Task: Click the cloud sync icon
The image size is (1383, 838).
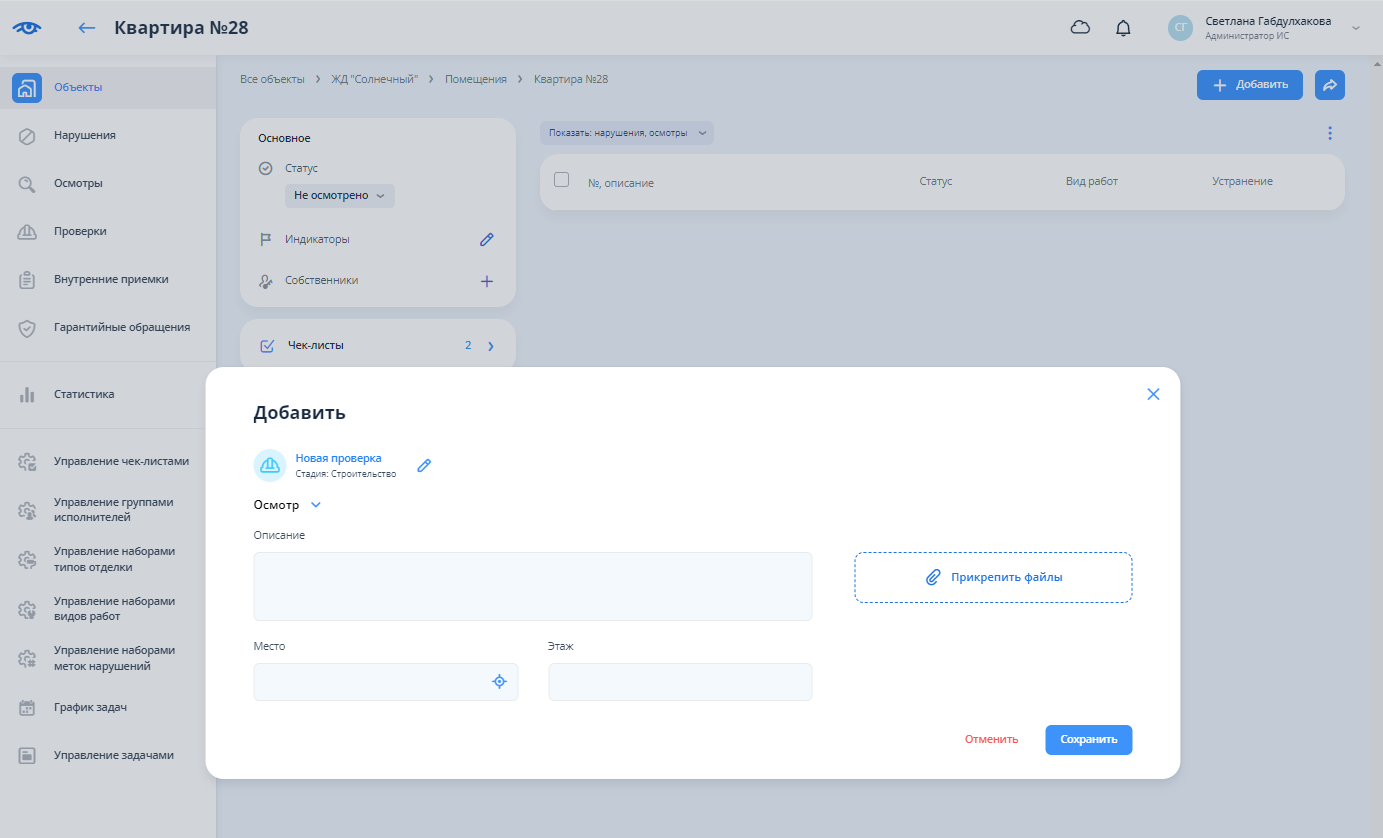Action: click(x=1080, y=28)
